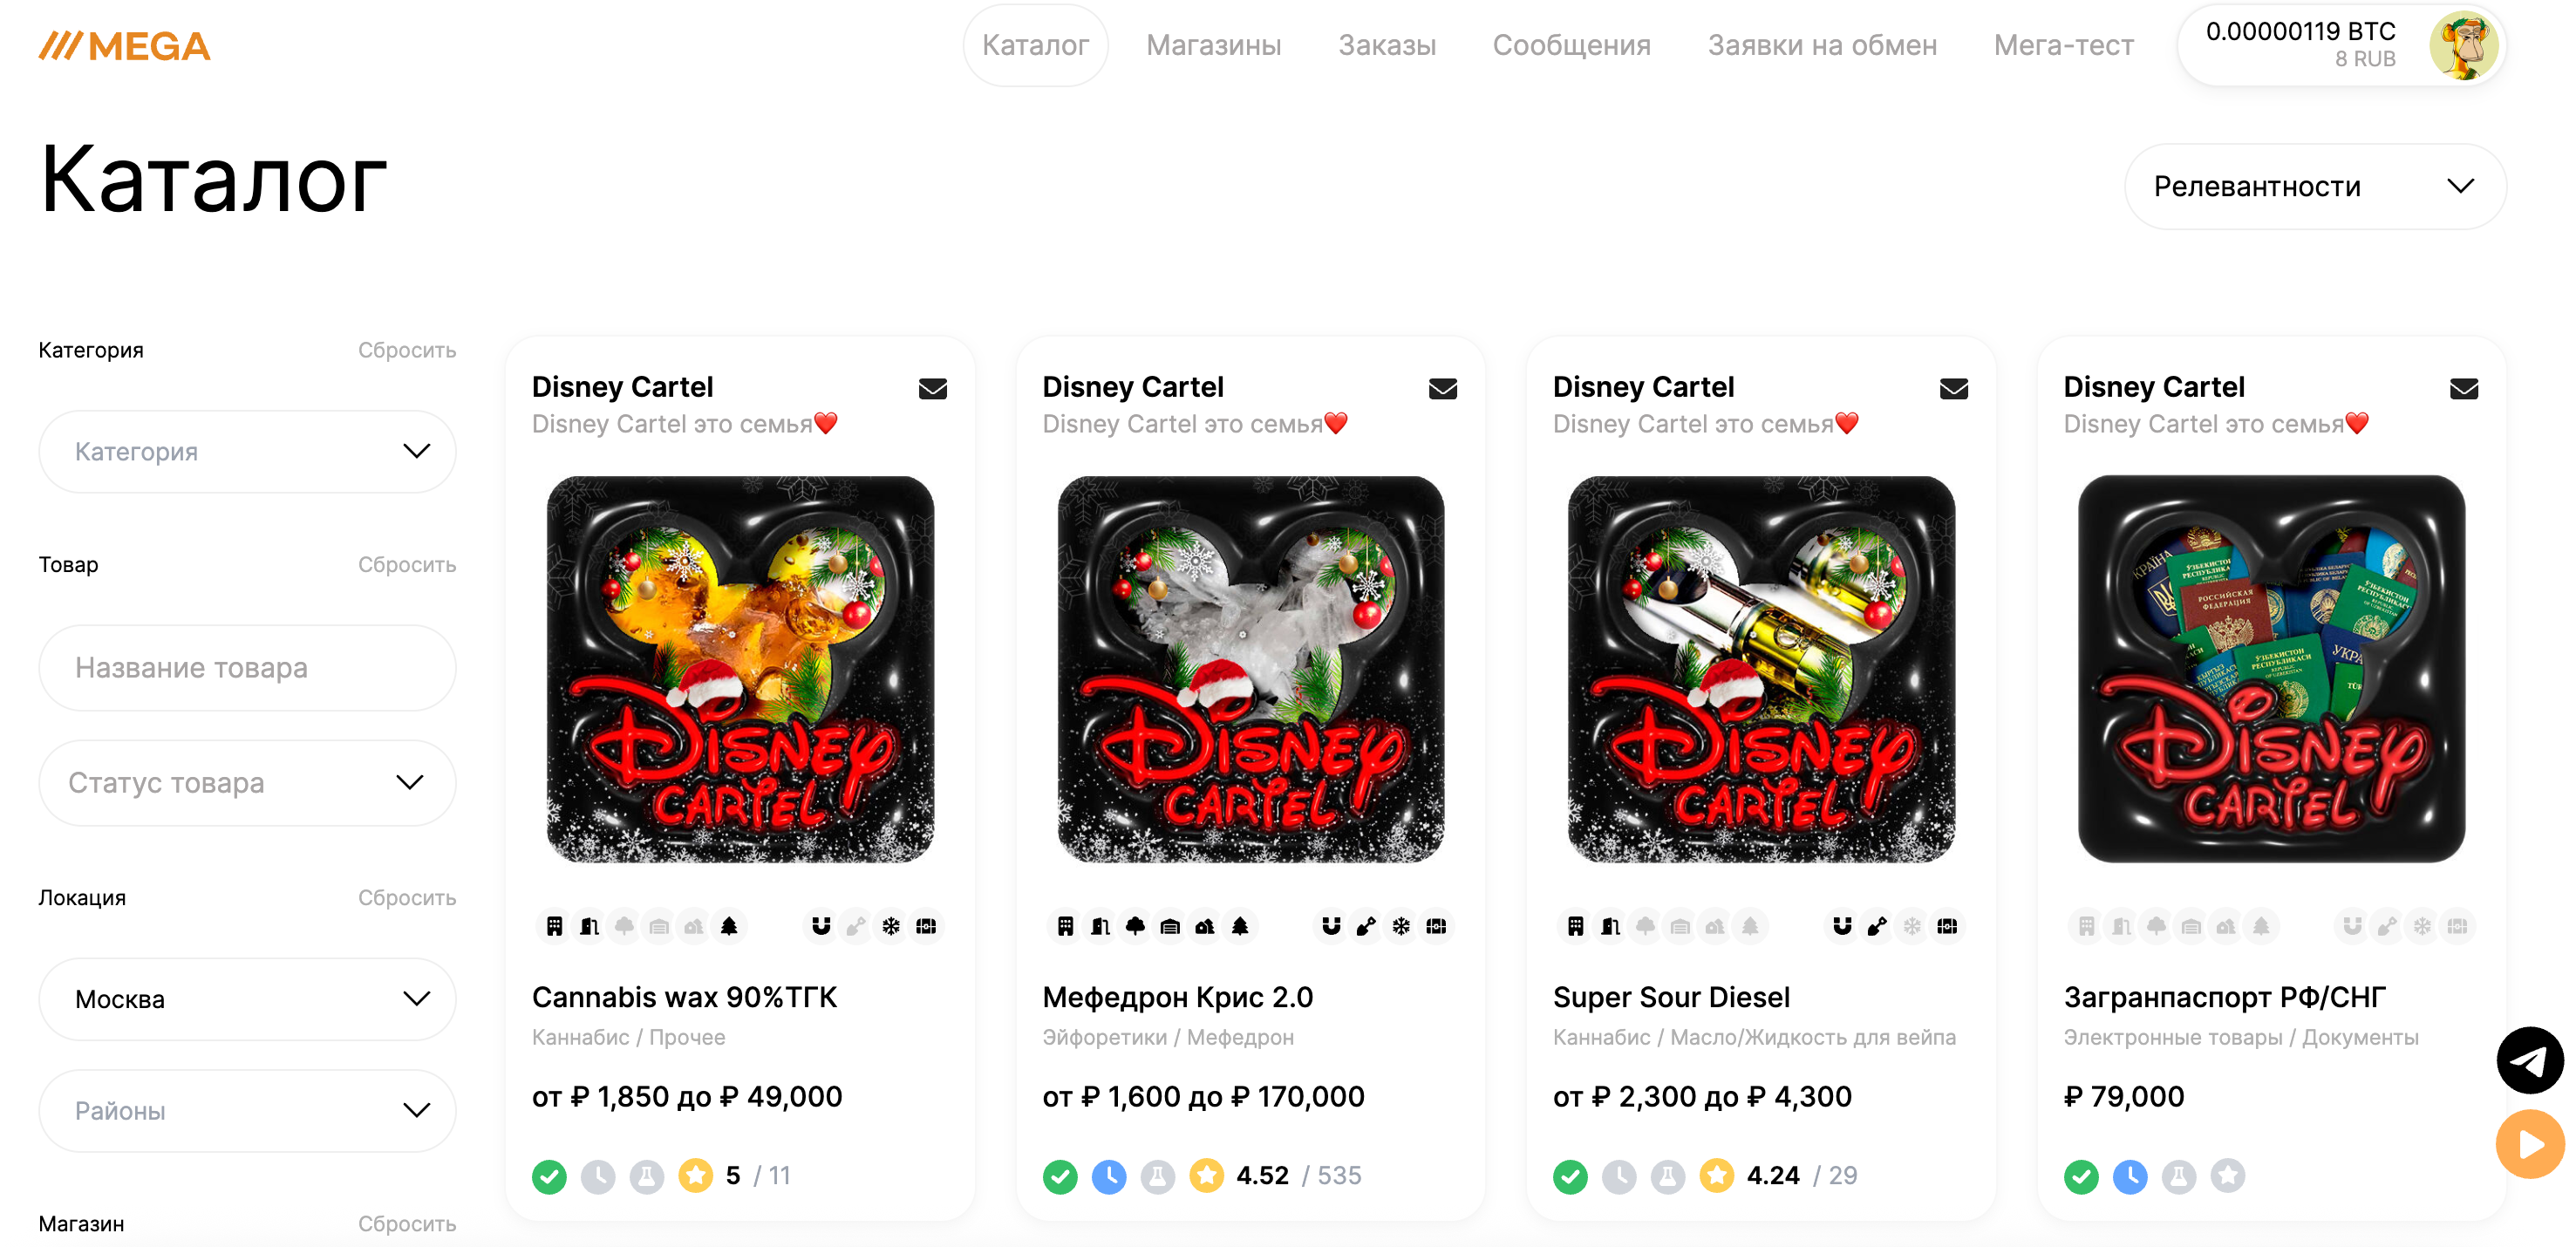This screenshot has height=1247, width=2576.
Task: Click Сбросить next to Категория
Action: click(407, 350)
